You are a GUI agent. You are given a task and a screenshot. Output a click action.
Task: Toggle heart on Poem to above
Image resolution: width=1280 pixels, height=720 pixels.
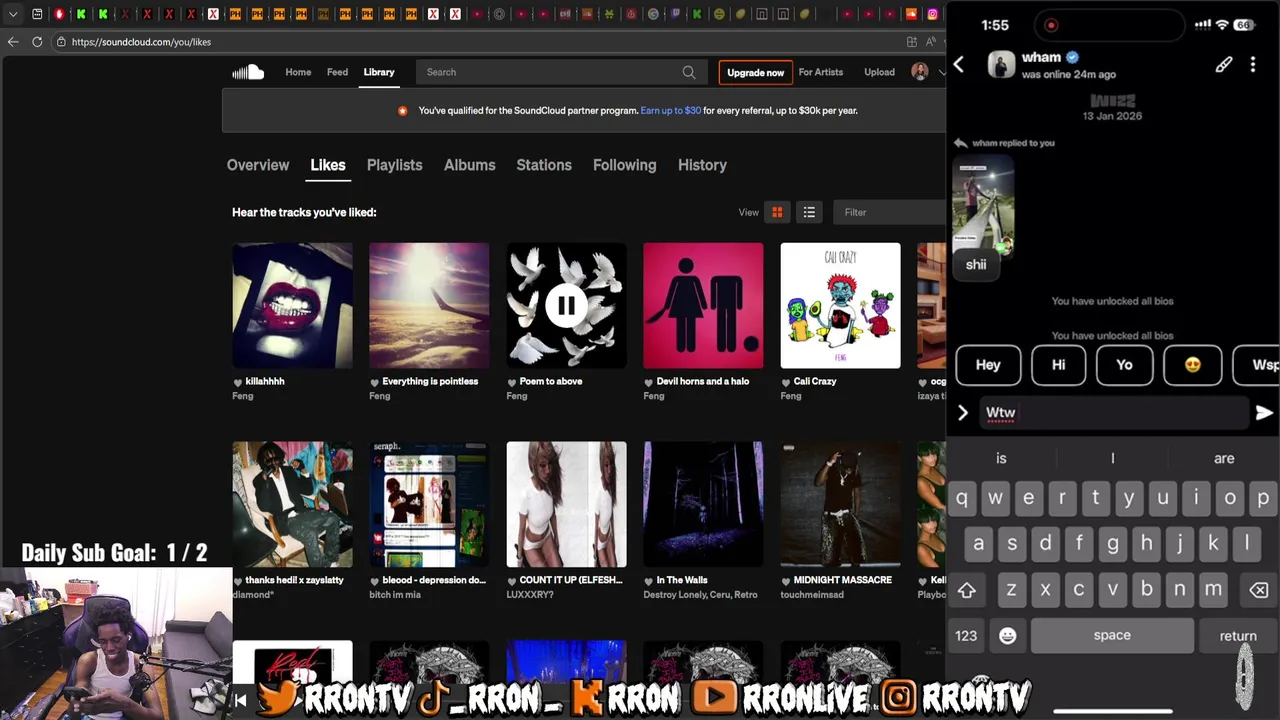point(512,382)
